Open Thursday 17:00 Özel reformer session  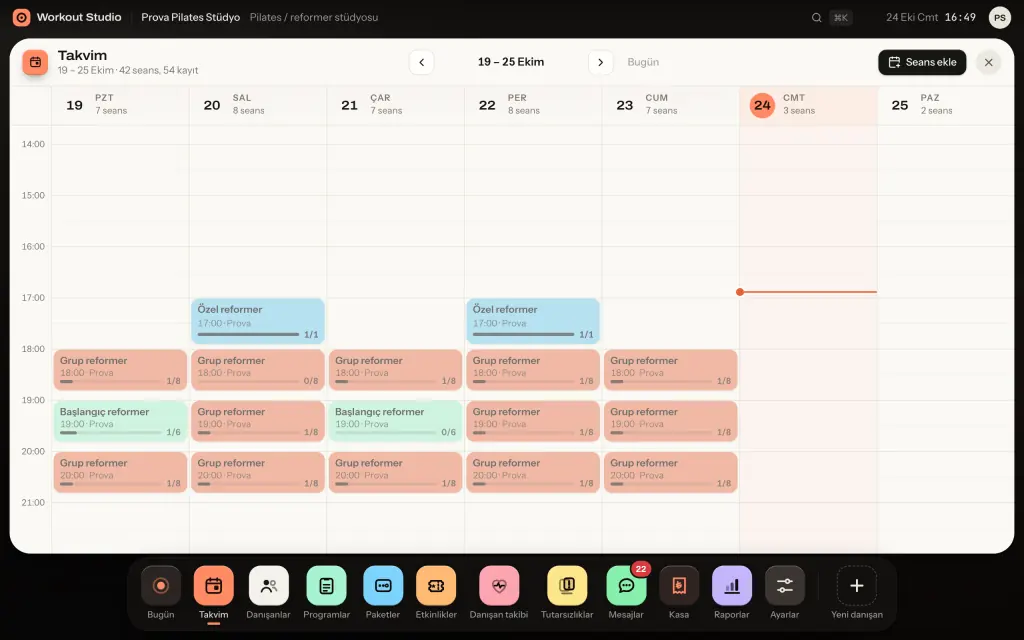pos(533,321)
